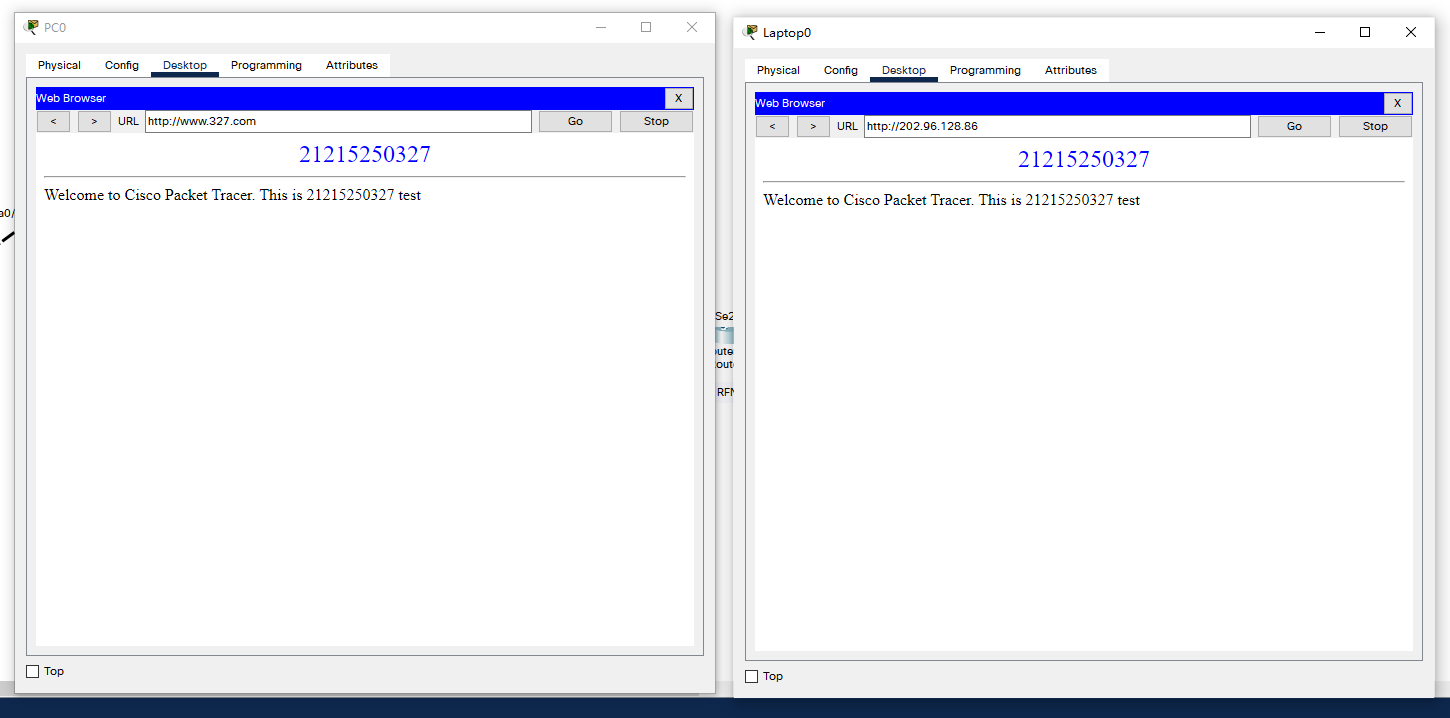The height and width of the screenshot is (718, 1450).
Task: Click the back arrow in Laptop0 web browser
Action: 772,126
